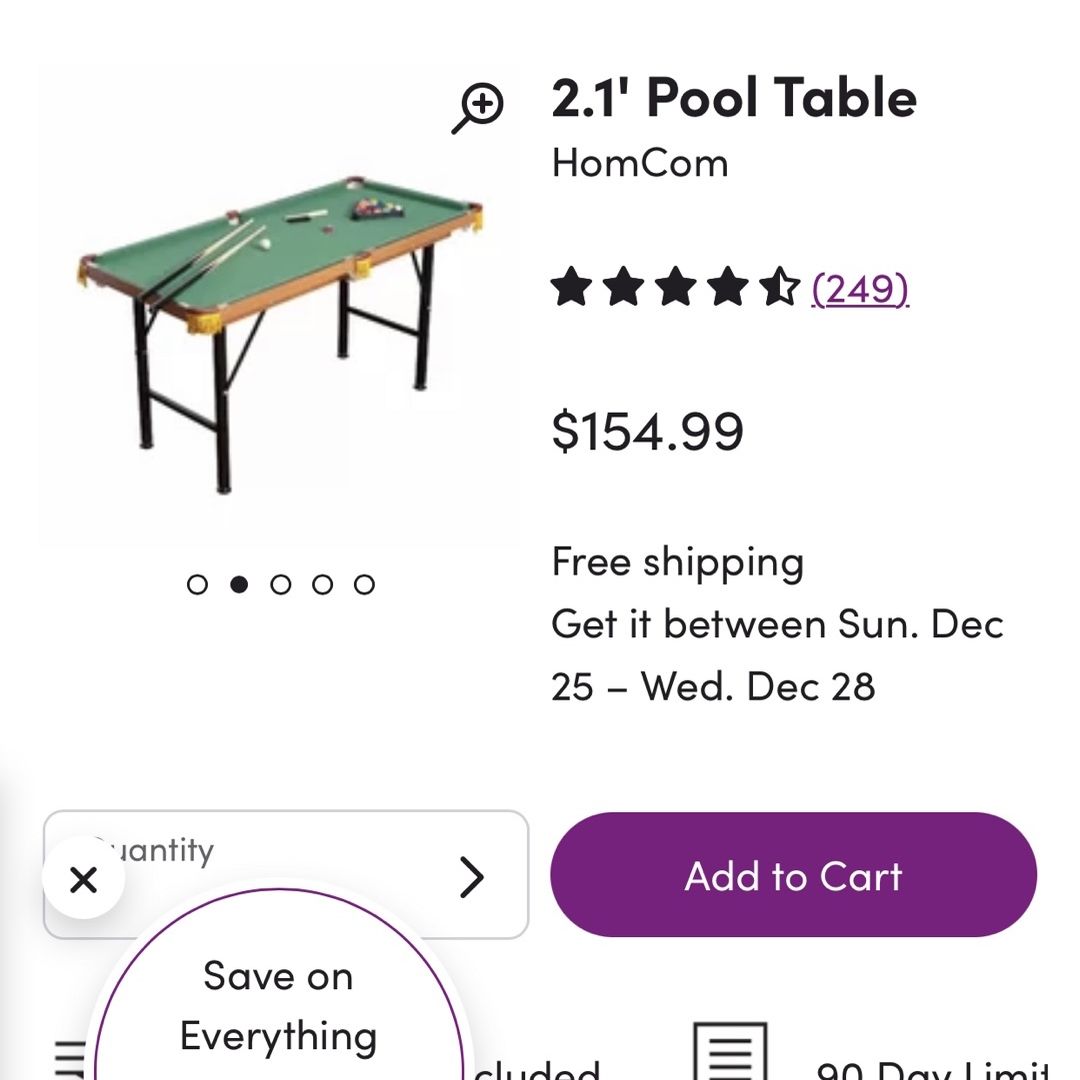Select the fourth image carousel dot
The height and width of the screenshot is (1080, 1080).
[x=322, y=585]
